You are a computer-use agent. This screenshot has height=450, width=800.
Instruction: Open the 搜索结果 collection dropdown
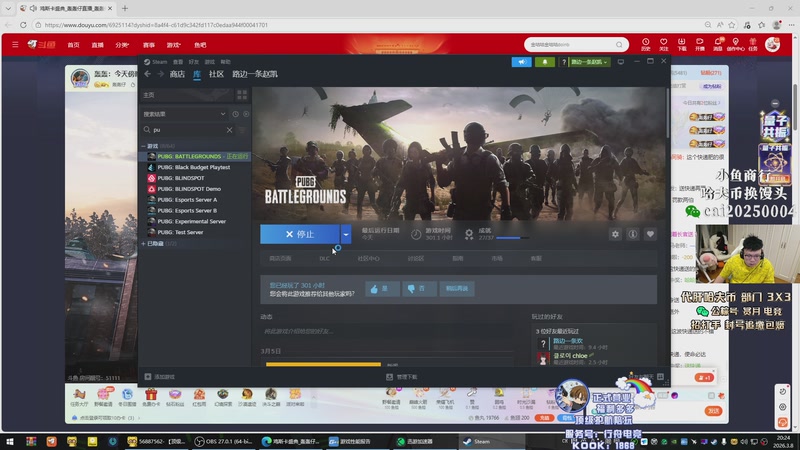(222, 114)
